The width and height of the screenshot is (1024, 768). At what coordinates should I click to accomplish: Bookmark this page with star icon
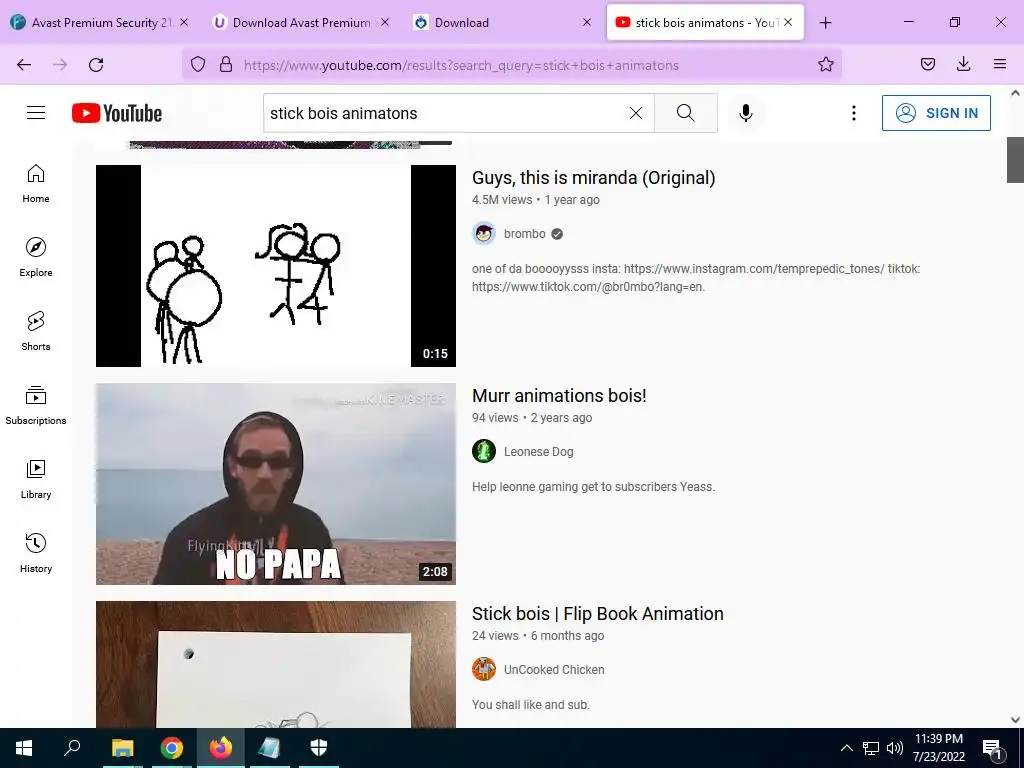point(825,65)
